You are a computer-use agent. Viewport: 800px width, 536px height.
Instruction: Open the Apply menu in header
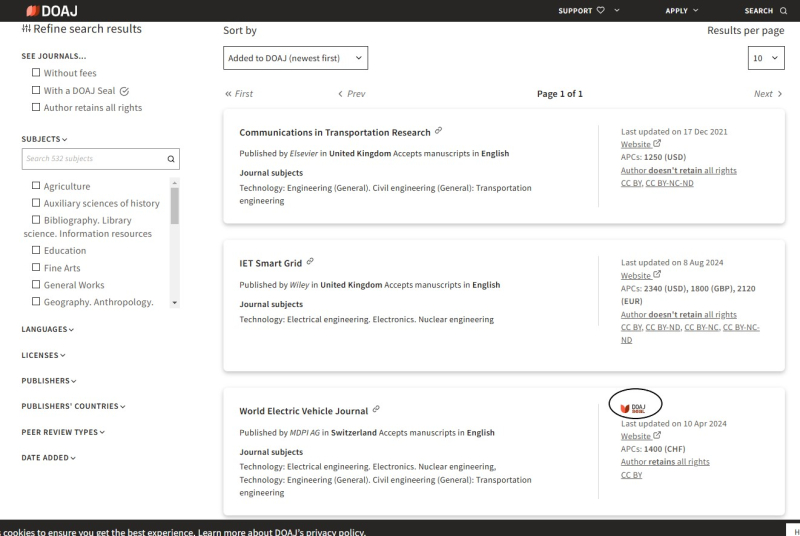[682, 11]
